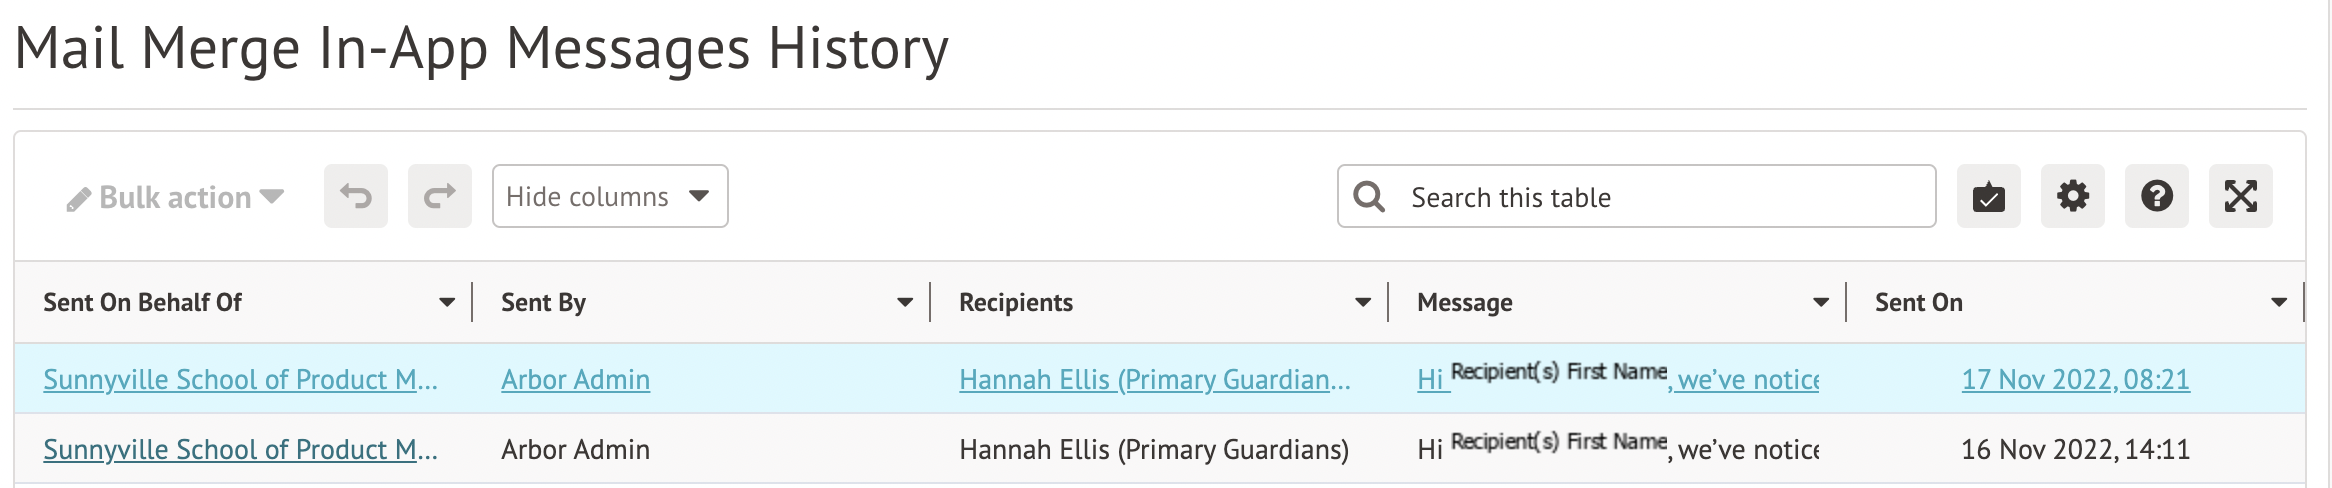Open table settings gear icon
The width and height of the screenshot is (2332, 488).
pos(2072,196)
